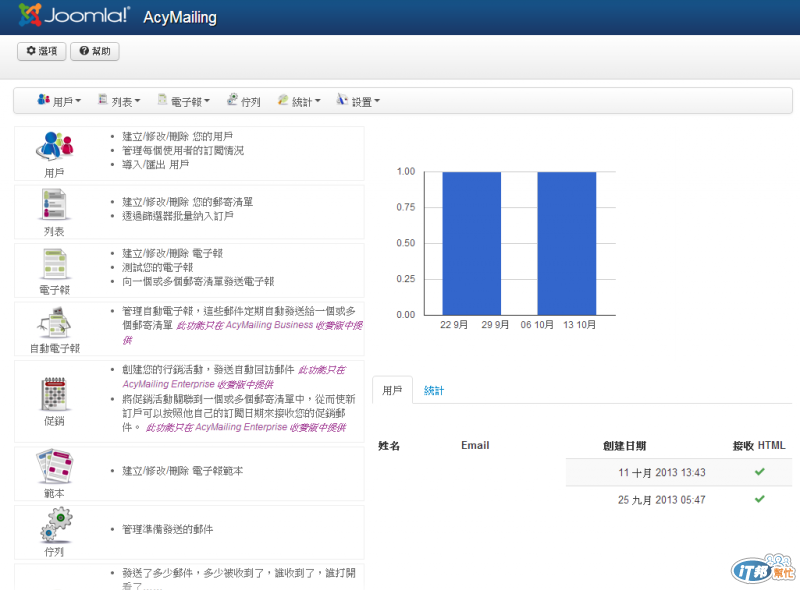Click the 29 9月 chart bar
This screenshot has height=590, width=800.
[x=471, y=243]
